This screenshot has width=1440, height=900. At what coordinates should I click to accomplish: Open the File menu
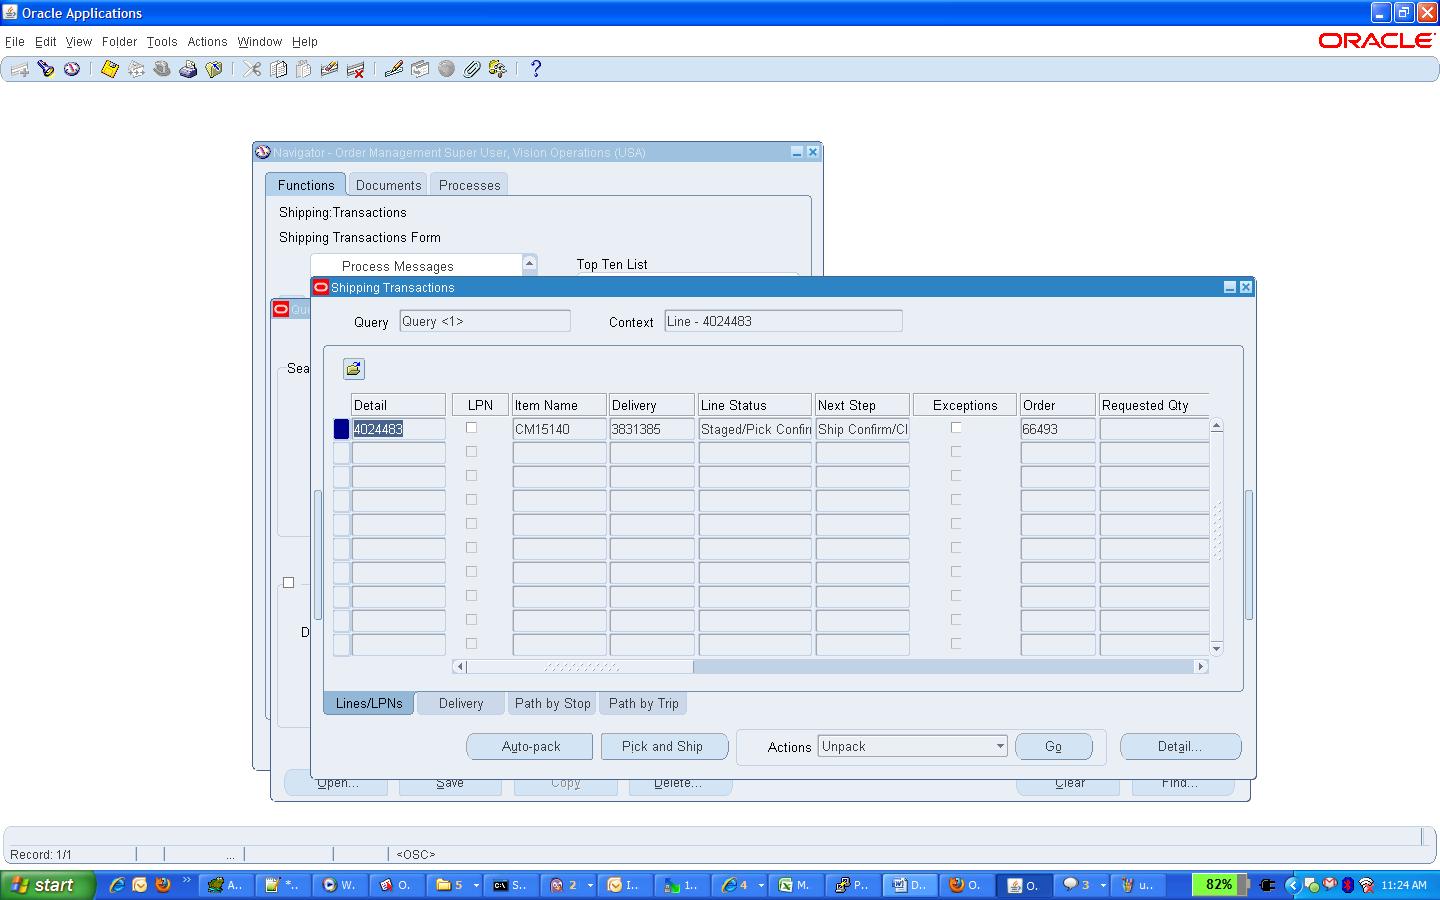click(x=14, y=42)
